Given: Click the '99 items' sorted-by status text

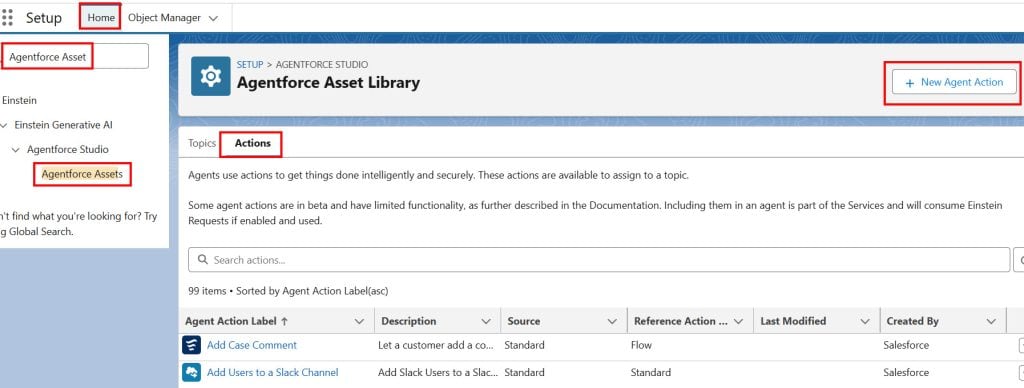Looking at the screenshot, I should click(288, 291).
